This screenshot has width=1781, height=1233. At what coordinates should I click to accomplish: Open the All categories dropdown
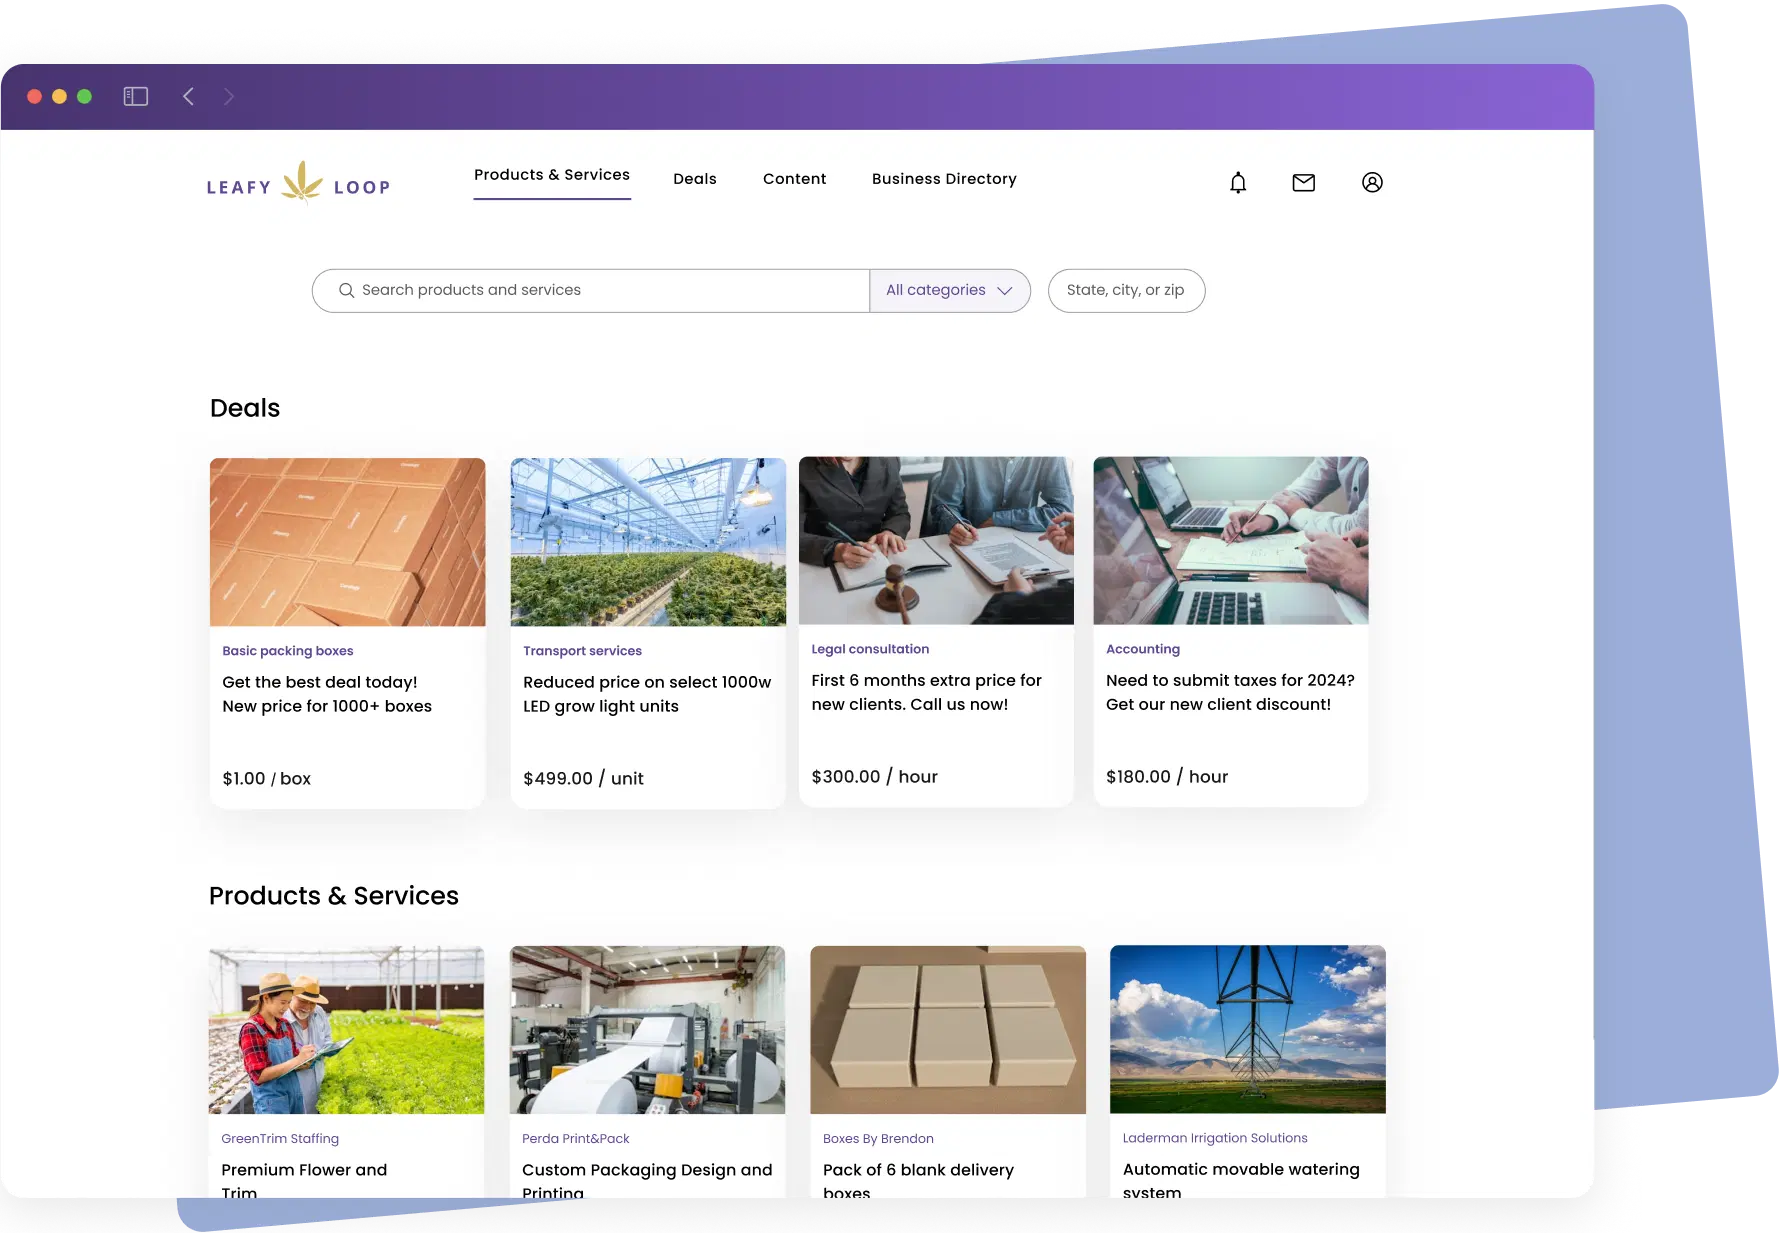[x=949, y=290]
